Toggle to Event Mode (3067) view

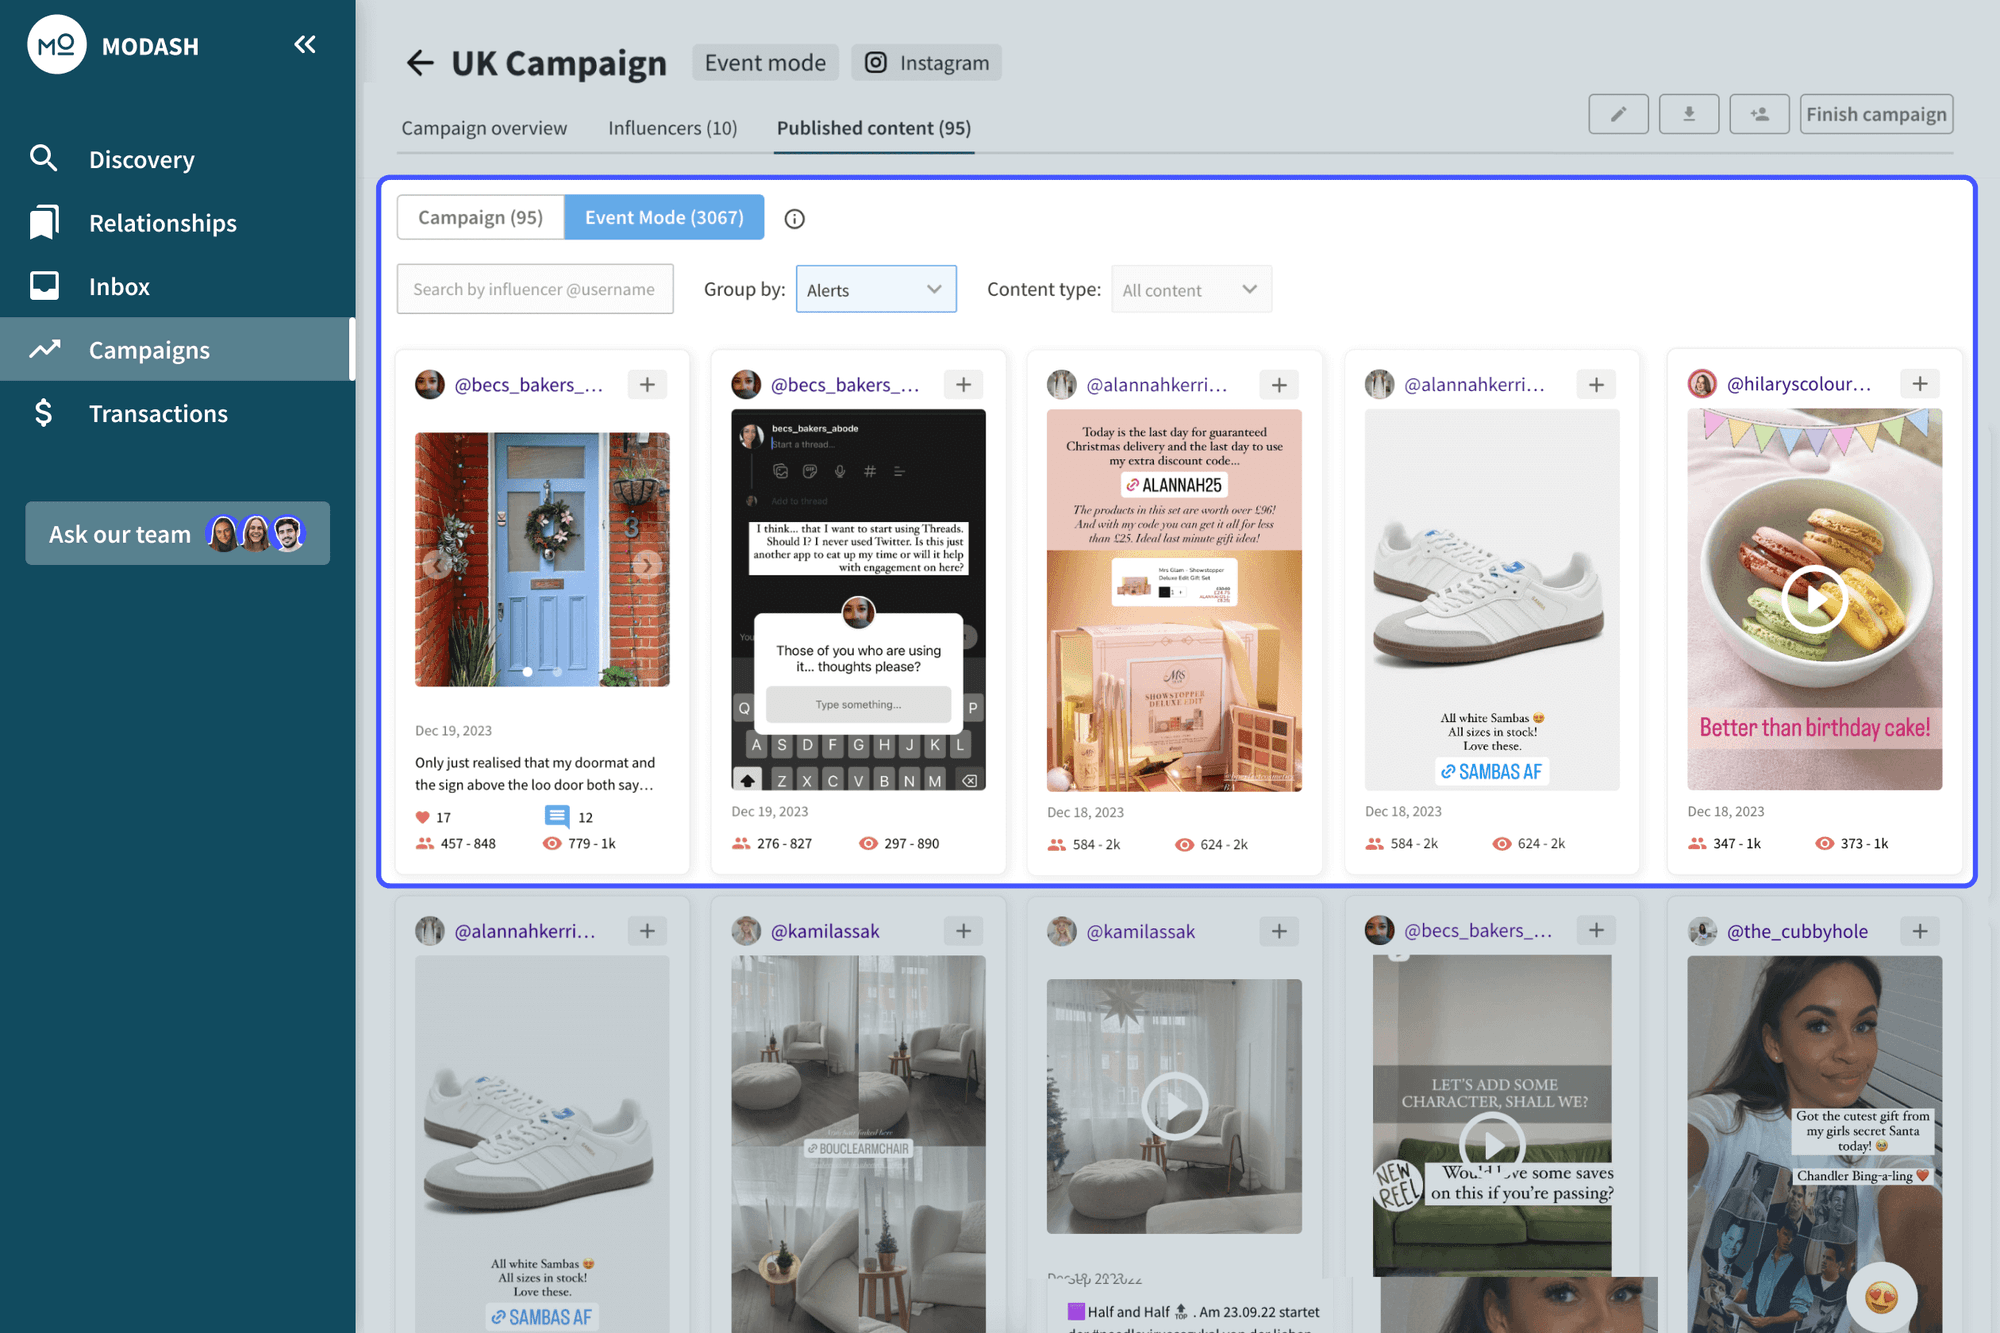(x=664, y=217)
